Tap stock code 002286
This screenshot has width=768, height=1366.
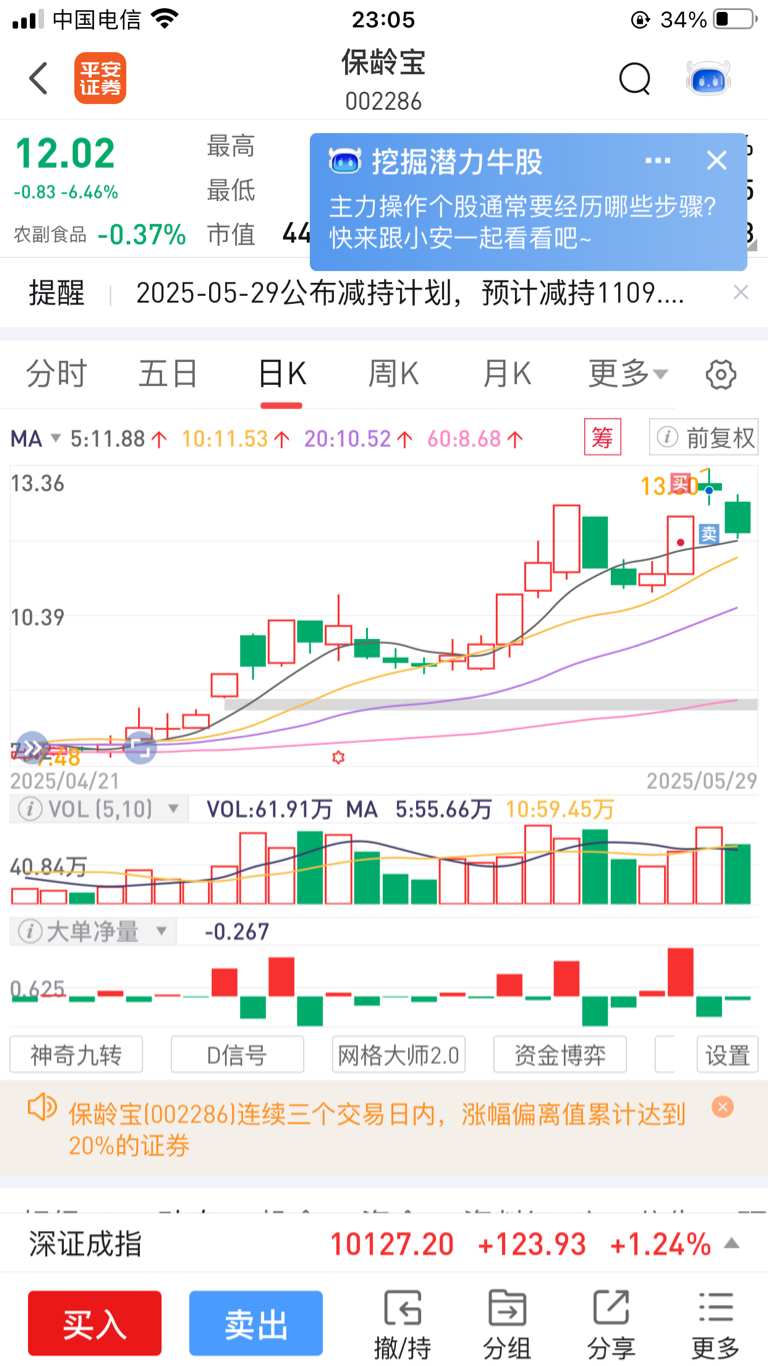(384, 102)
